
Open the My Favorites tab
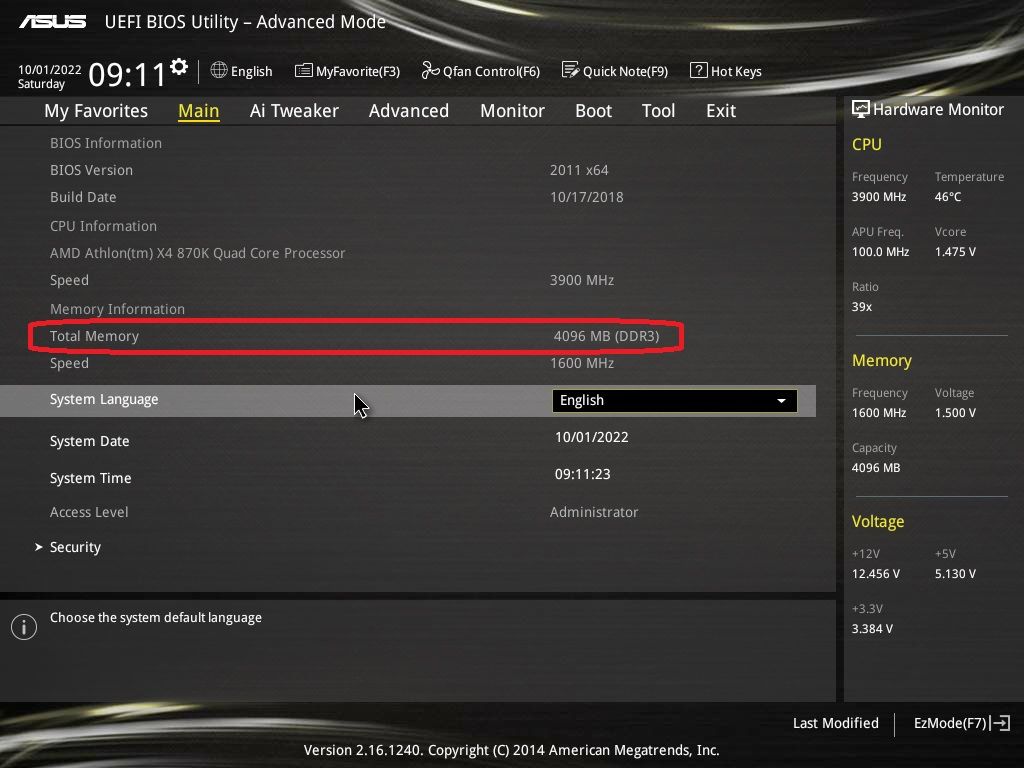pyautogui.click(x=96, y=111)
